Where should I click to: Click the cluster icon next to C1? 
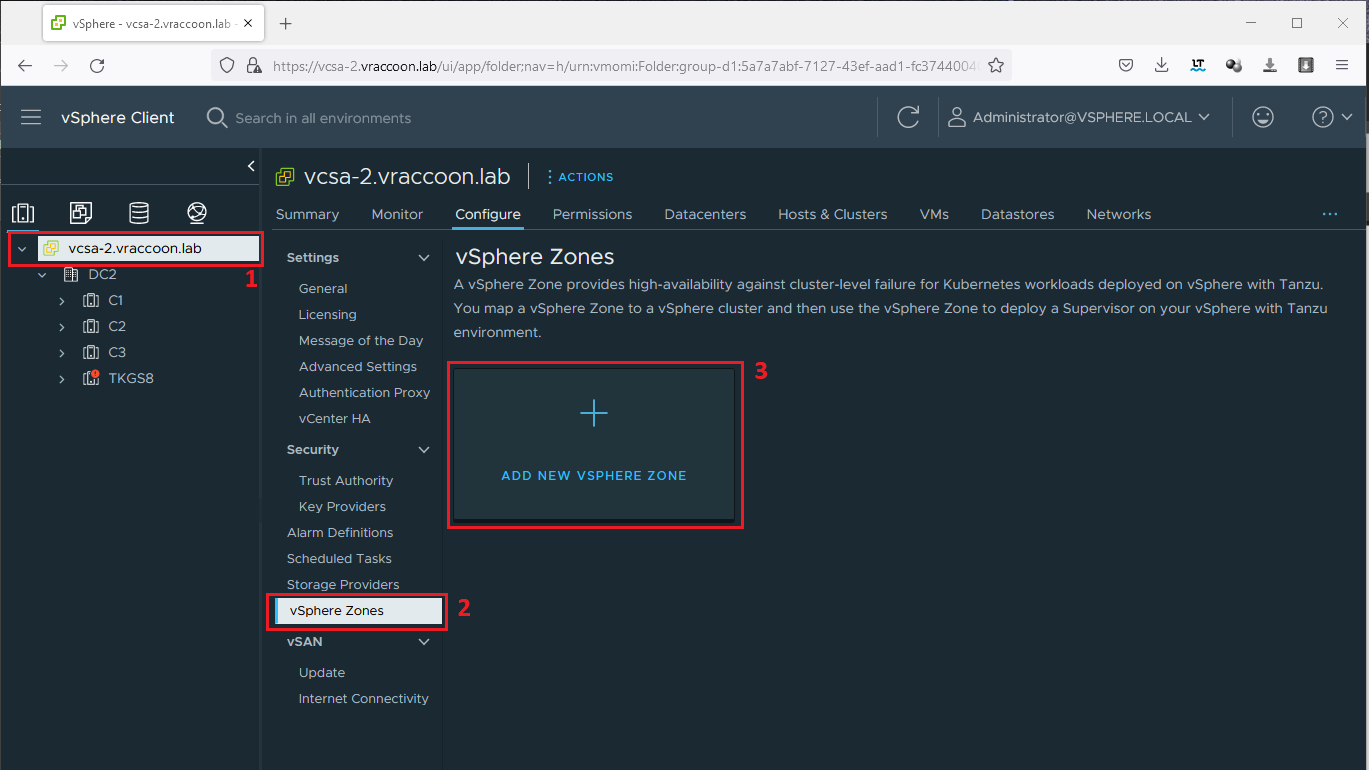tap(91, 300)
